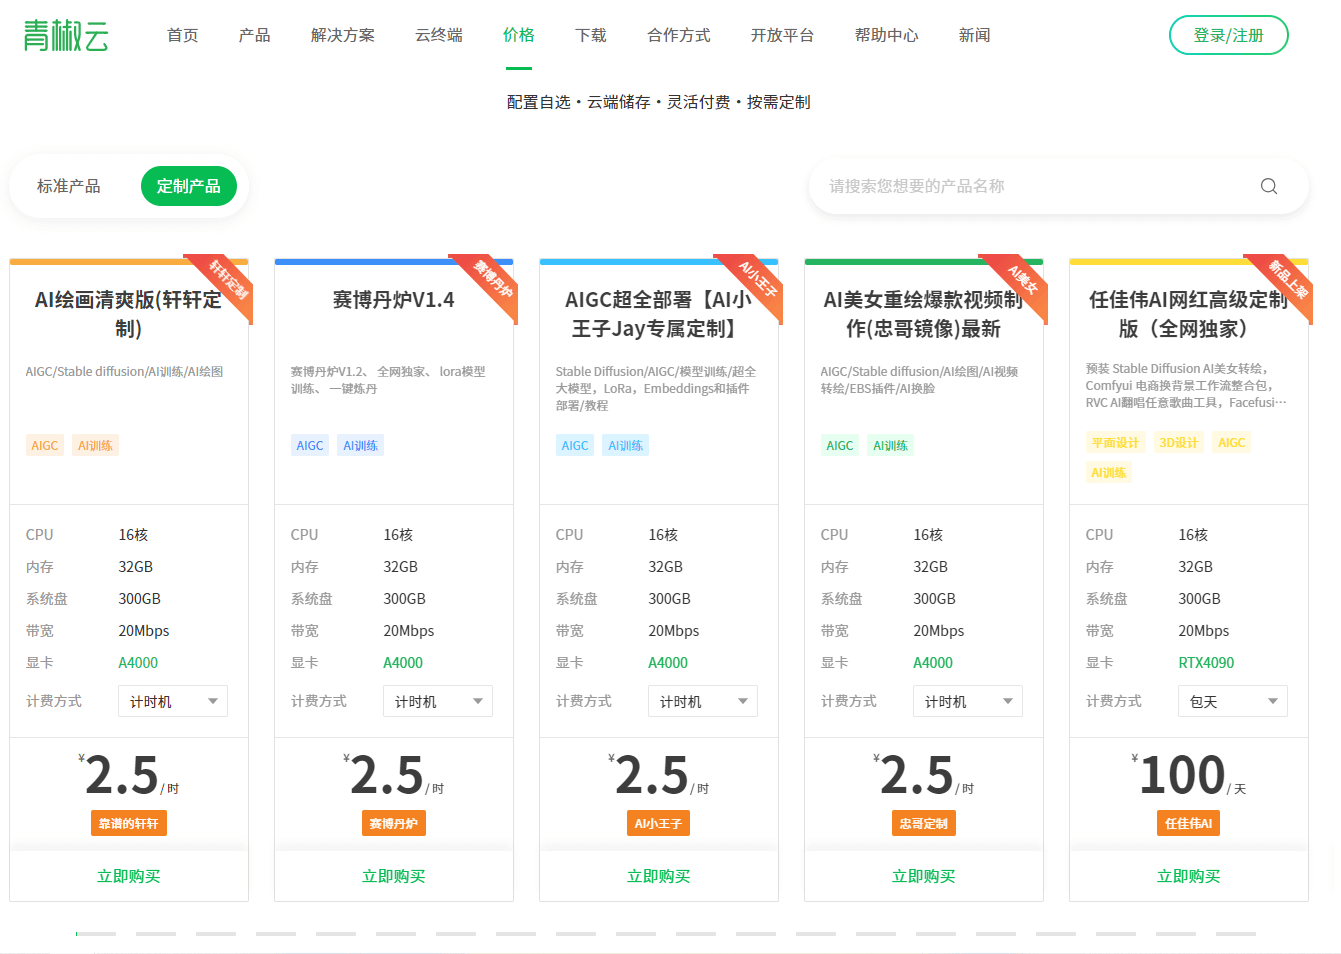
Task: Click AI训练 tag on AI绘画清爽版 card
Action: click(96, 445)
